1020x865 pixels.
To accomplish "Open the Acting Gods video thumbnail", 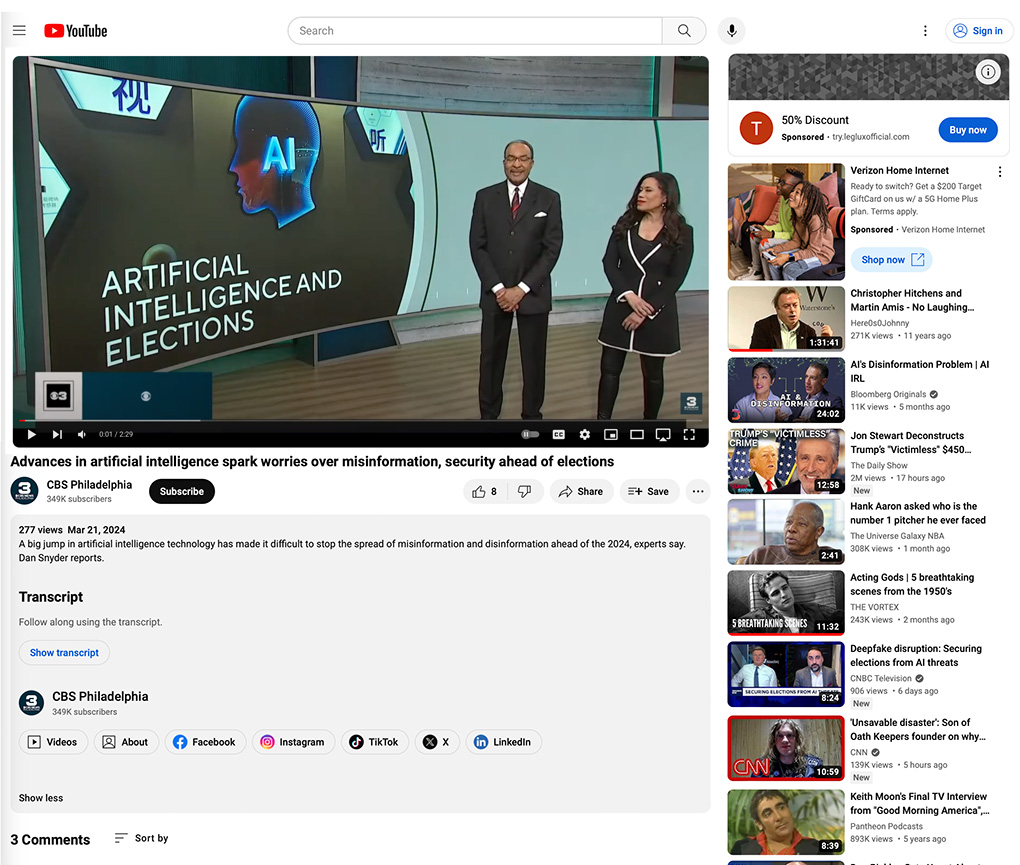I will click(x=786, y=603).
